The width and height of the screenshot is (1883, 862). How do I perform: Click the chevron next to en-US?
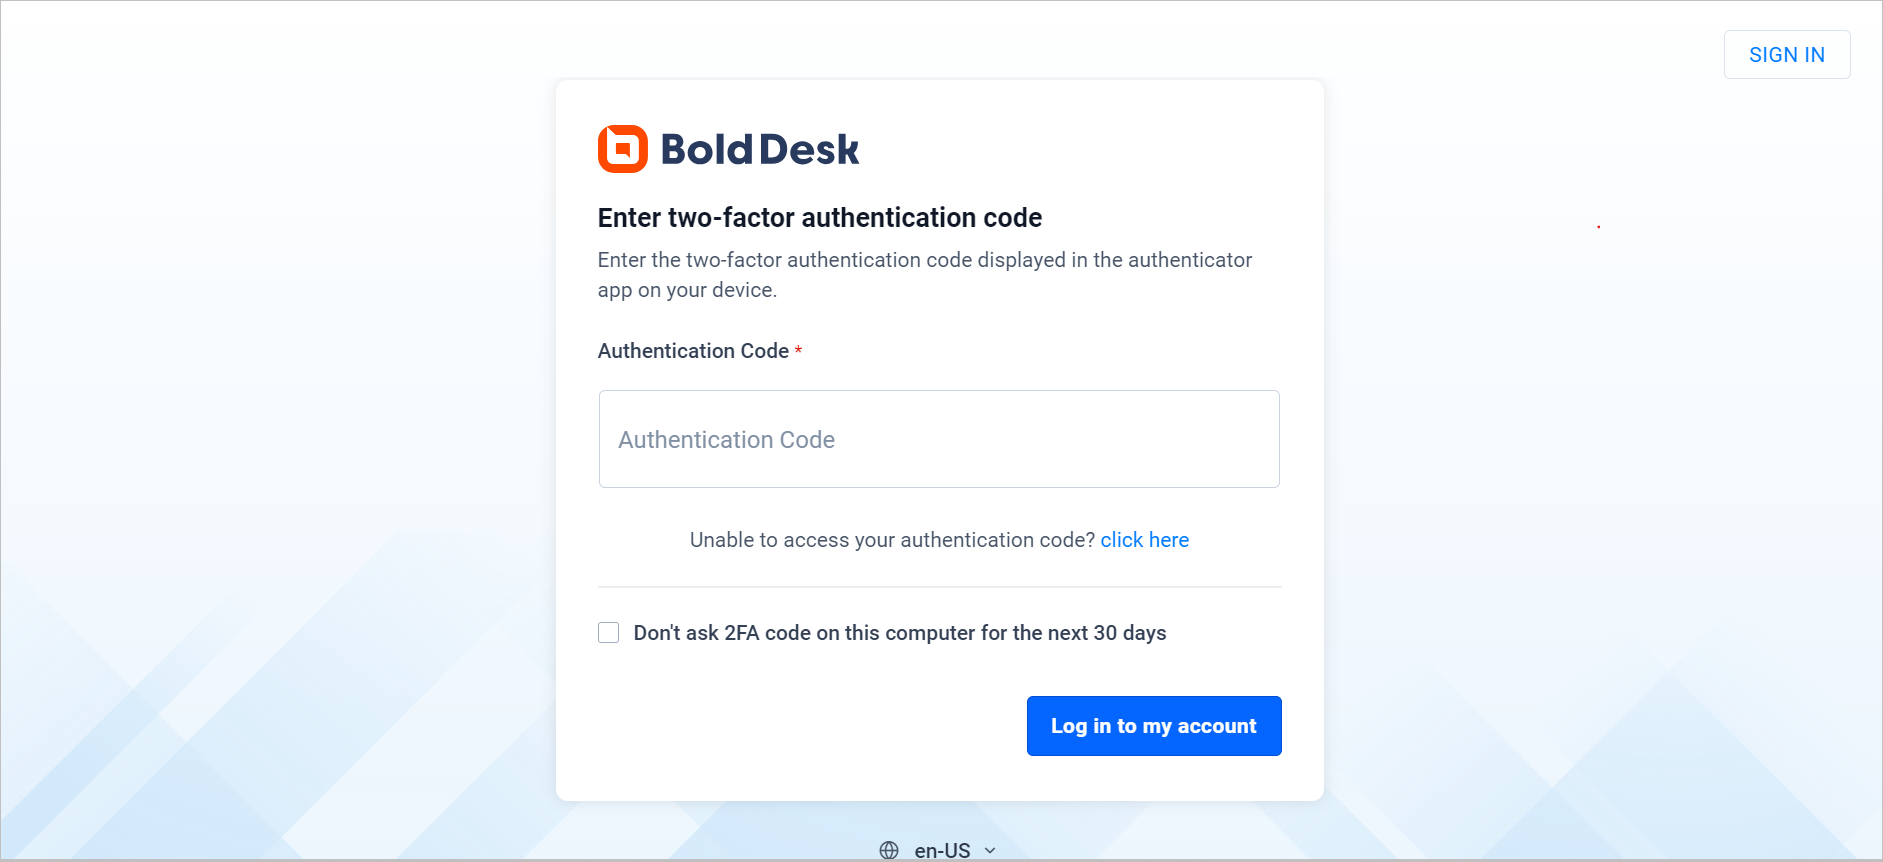pos(990,850)
